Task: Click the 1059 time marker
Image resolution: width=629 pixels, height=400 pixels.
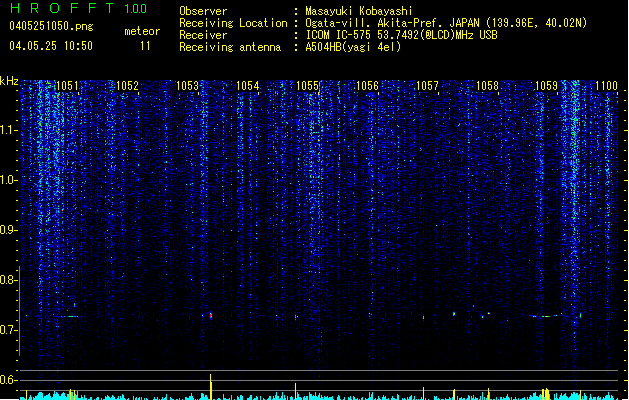Action: (547, 86)
